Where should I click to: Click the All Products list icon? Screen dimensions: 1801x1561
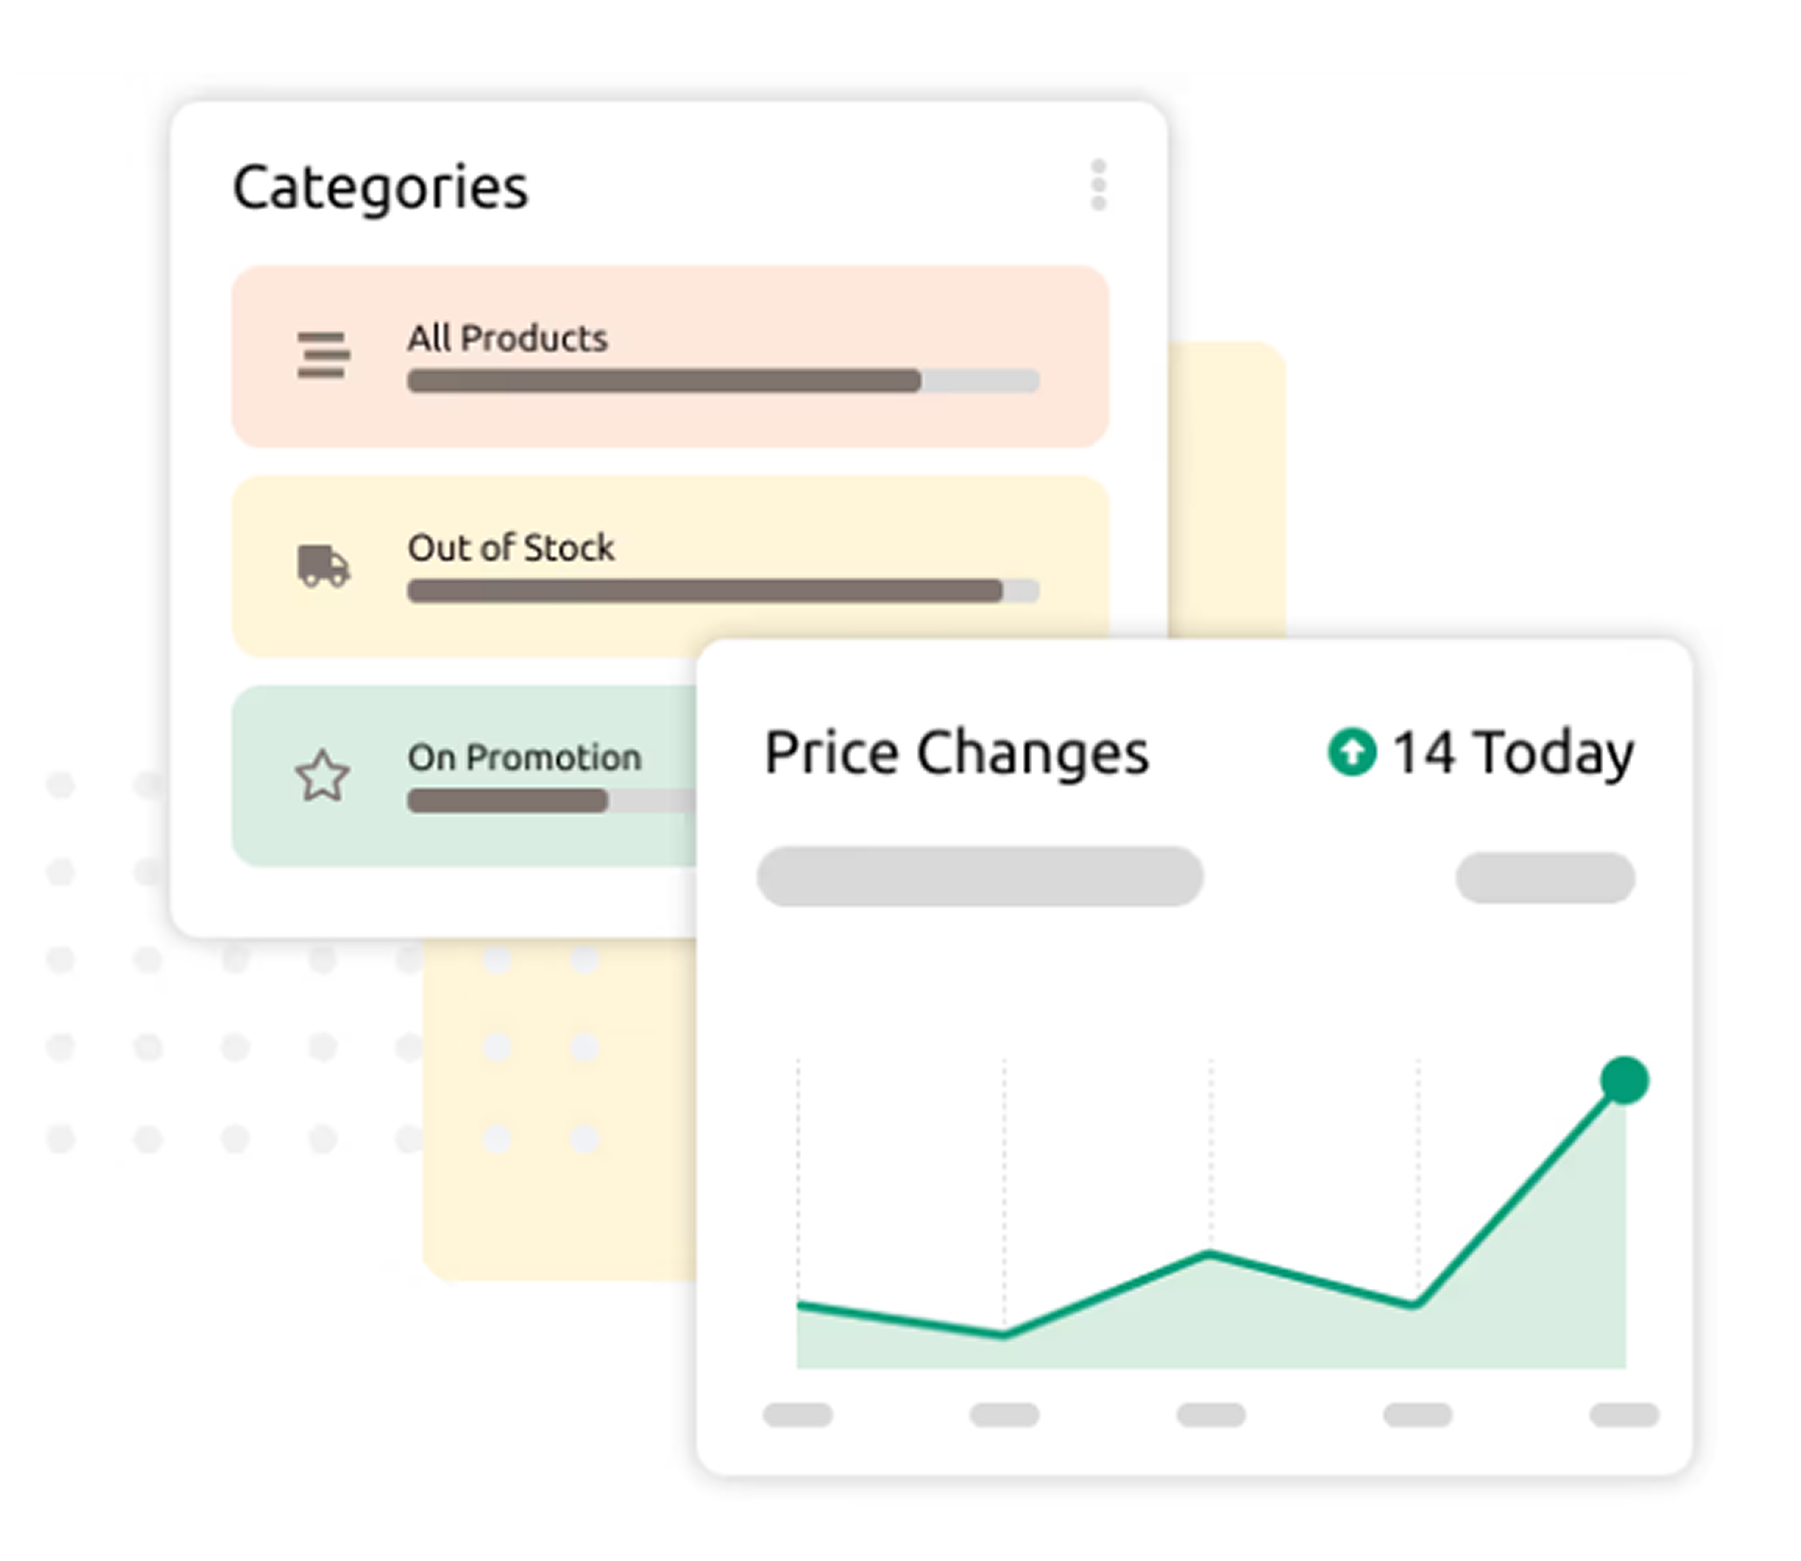pos(323,355)
